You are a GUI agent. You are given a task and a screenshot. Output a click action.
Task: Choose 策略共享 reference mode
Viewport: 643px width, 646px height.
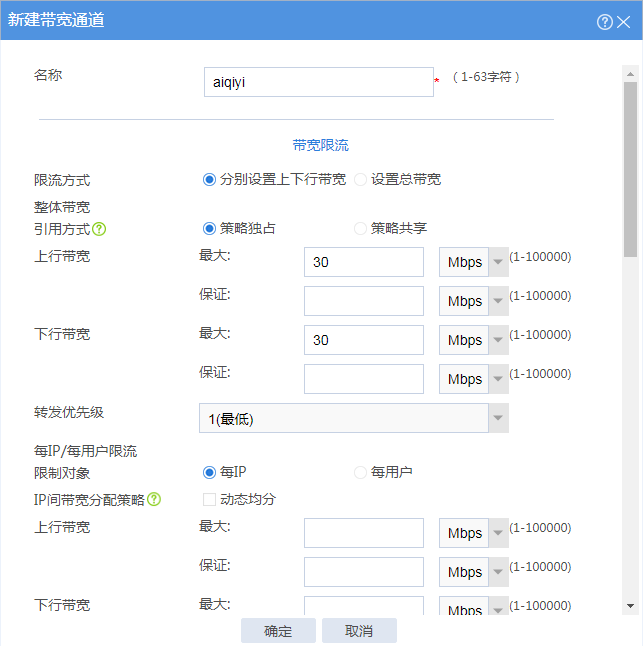tap(361, 228)
